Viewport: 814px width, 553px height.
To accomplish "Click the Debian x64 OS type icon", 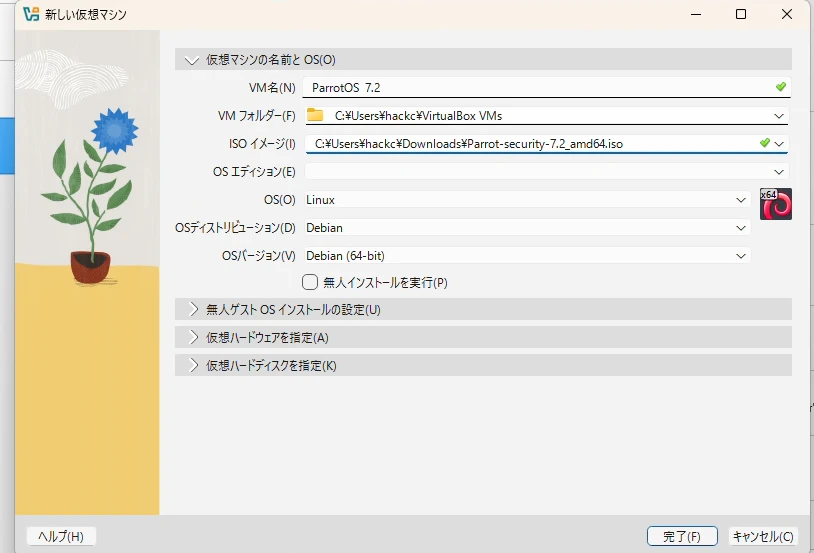I will pos(776,204).
